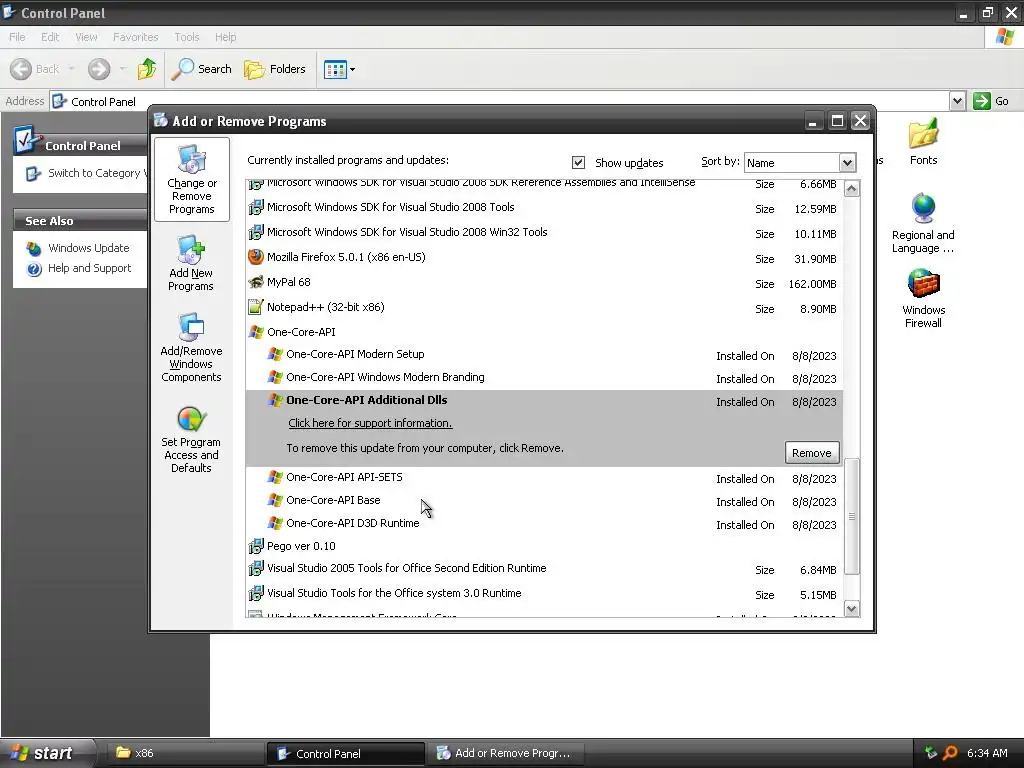Screen dimensions: 1024x768
Task: Open Add New Programs section
Action: click(x=191, y=263)
